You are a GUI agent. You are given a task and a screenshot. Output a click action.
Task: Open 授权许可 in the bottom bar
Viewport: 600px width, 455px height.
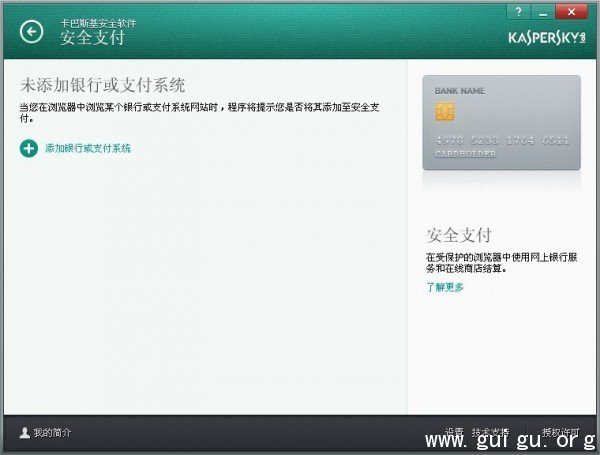pos(560,432)
